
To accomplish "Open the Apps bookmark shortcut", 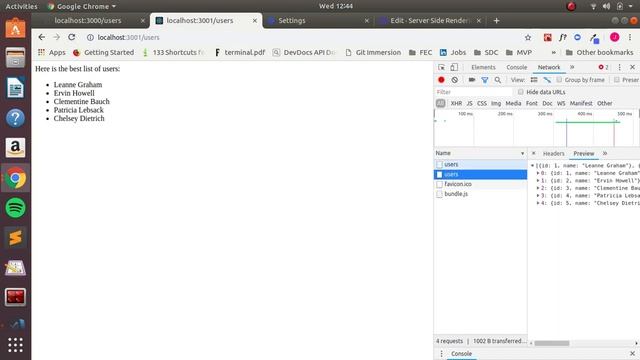I will tap(51, 53).
